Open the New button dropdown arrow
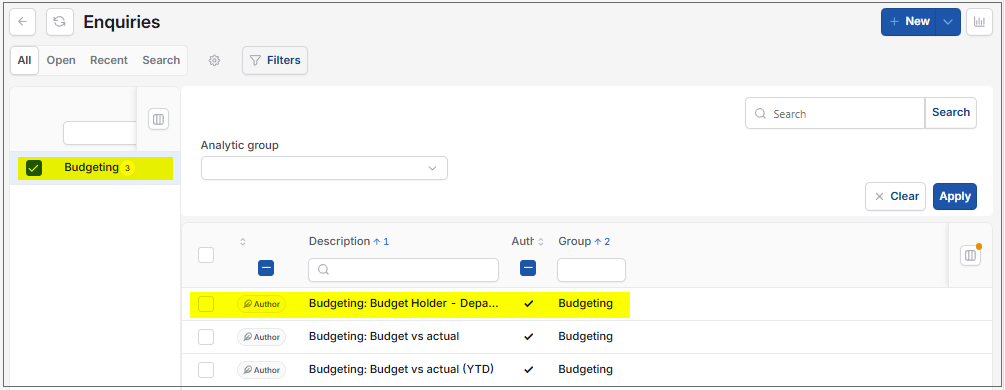 [948, 22]
